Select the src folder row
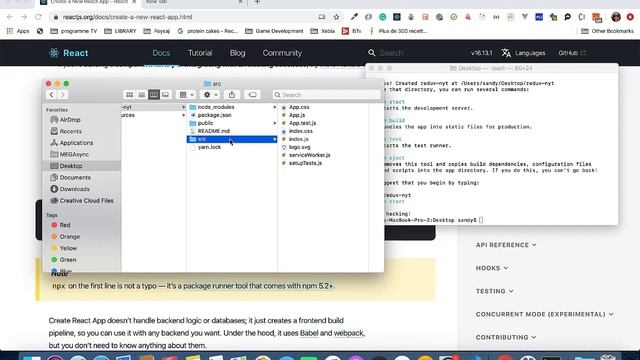Screen dimensions: 640x360 pos(232,139)
